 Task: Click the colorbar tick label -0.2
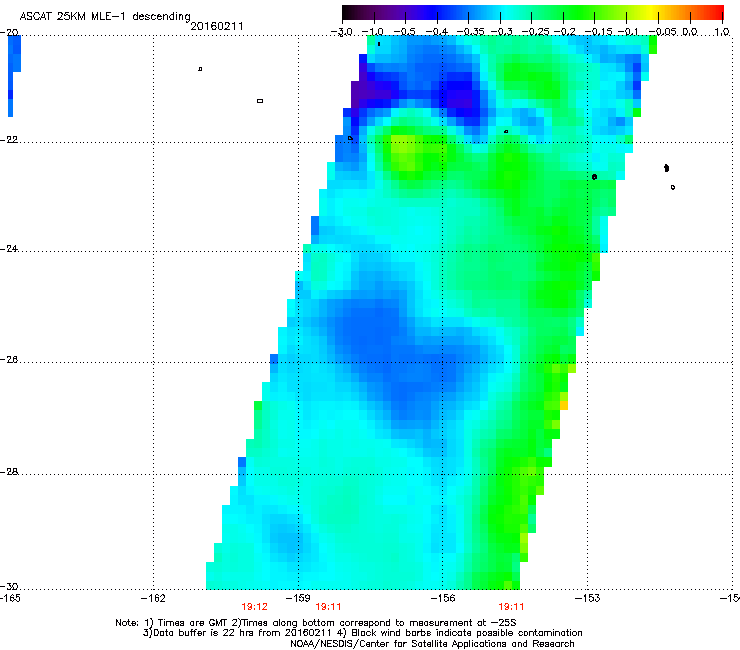click(564, 32)
